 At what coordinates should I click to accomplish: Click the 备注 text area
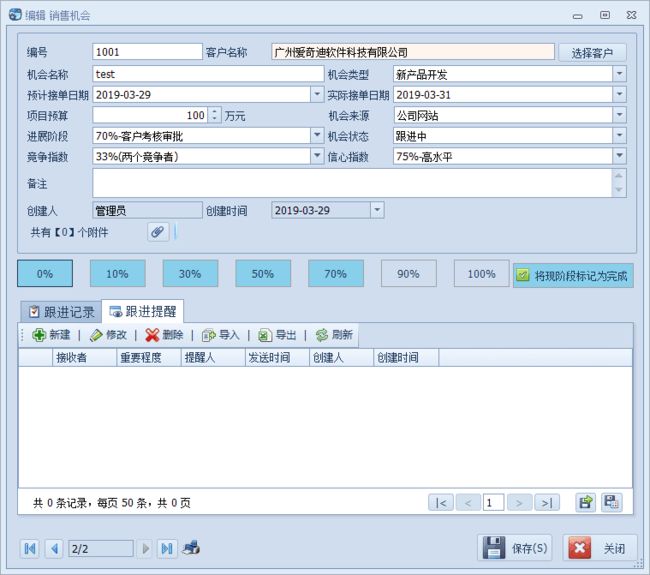coord(352,183)
